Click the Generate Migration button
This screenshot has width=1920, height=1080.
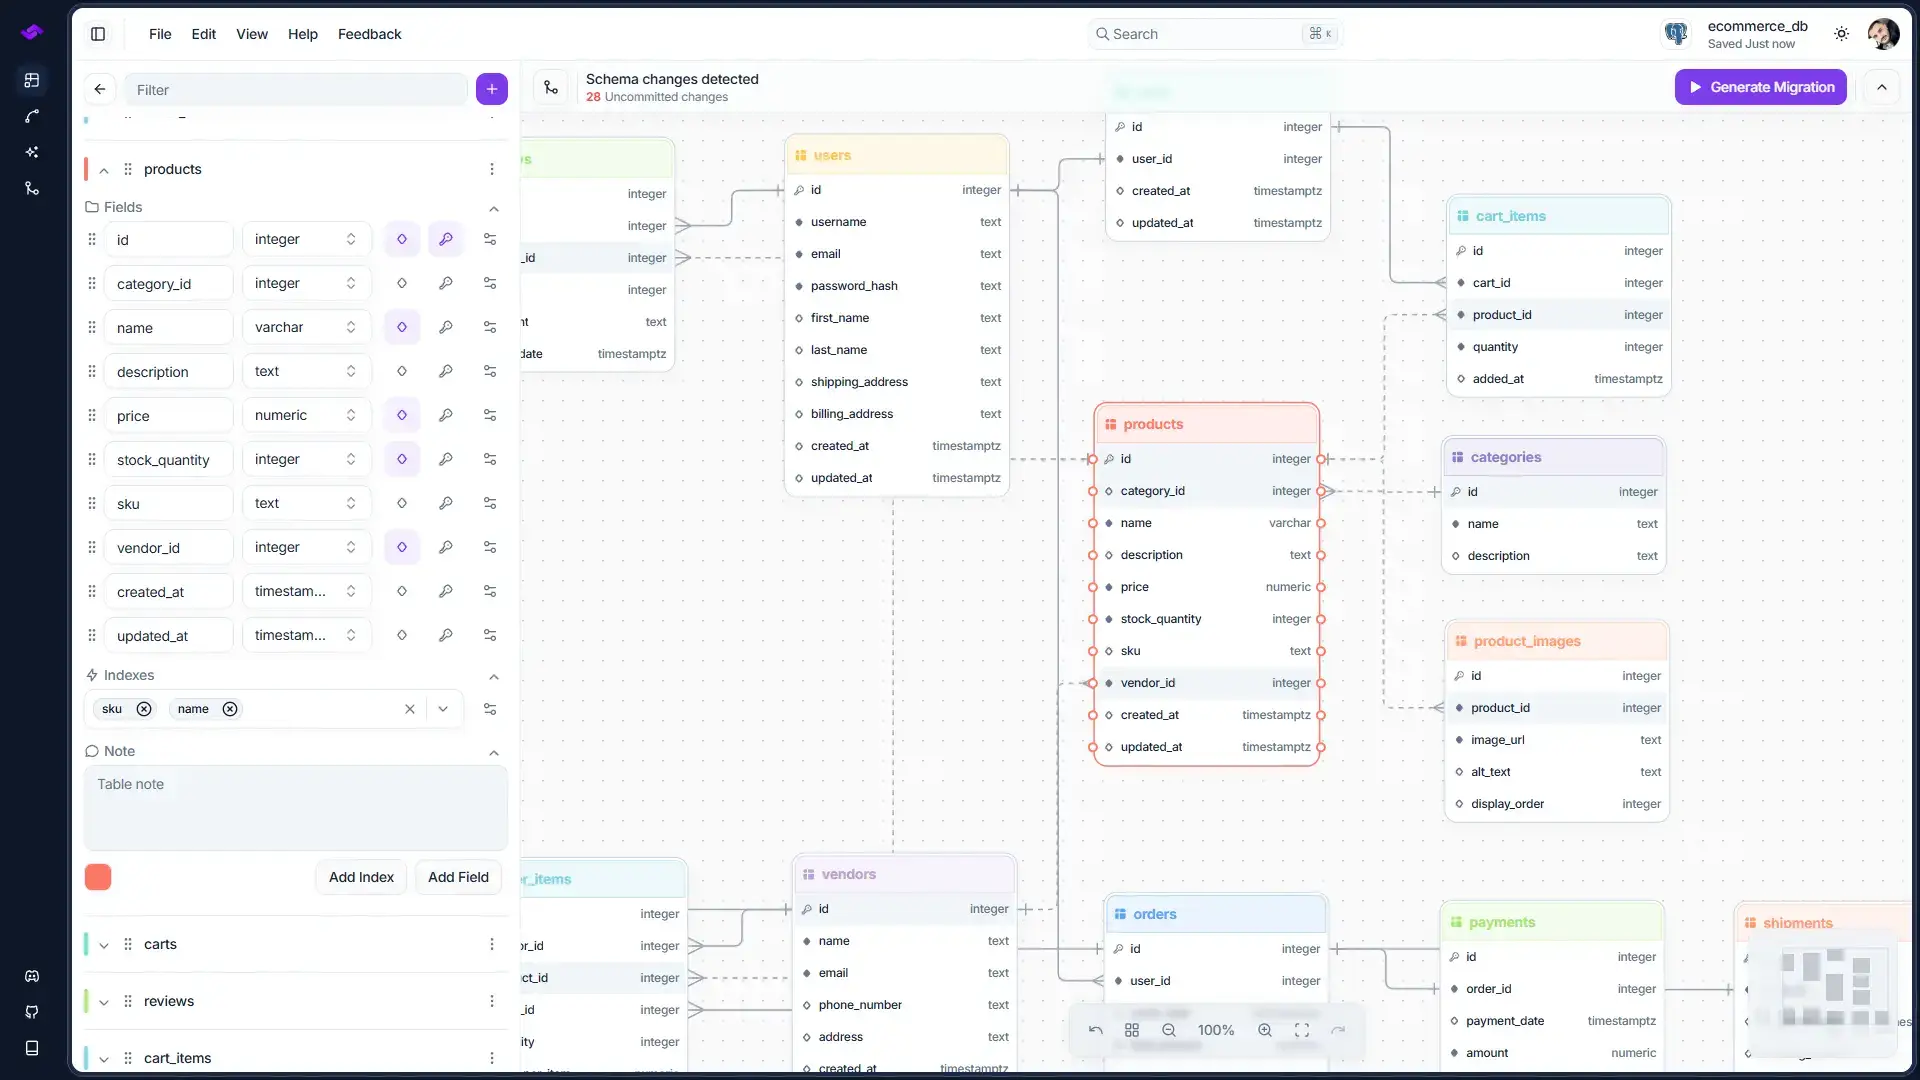point(1761,87)
